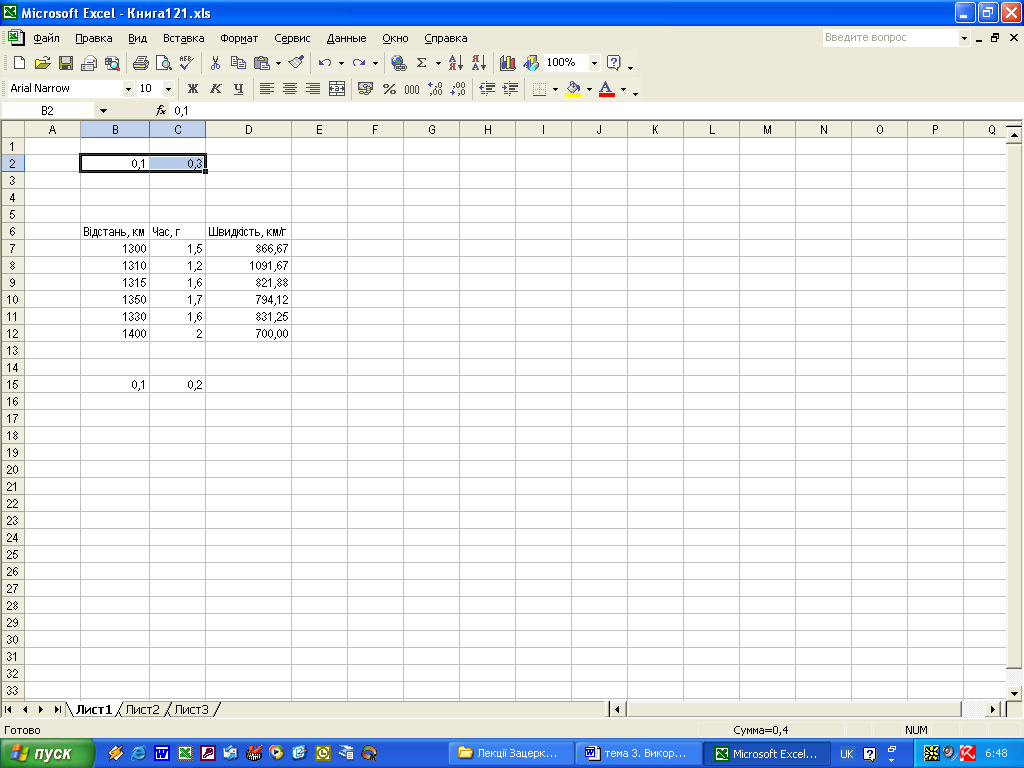Cut selection with the scissors icon
Viewport: 1024px width, 768px height.
coord(215,63)
